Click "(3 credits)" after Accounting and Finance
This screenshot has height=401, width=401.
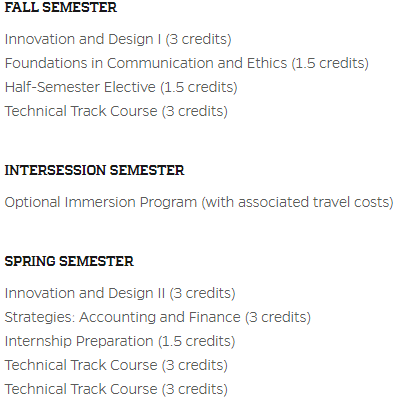tap(278, 317)
